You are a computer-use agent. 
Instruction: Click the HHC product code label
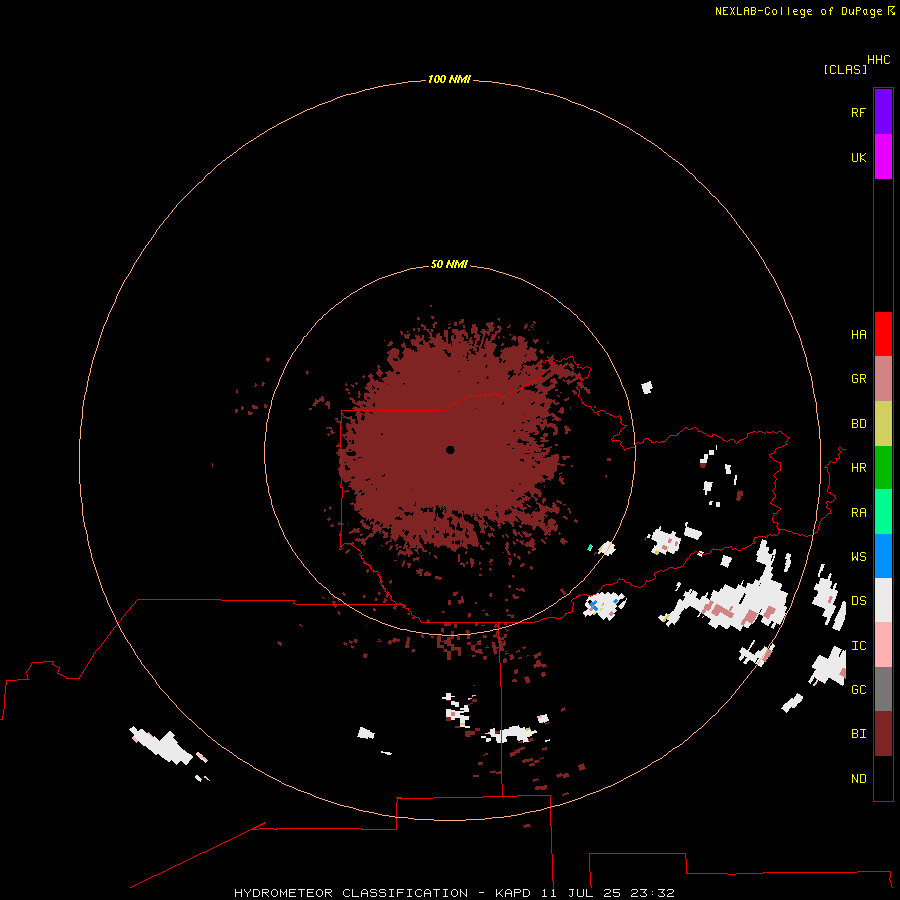(878, 60)
